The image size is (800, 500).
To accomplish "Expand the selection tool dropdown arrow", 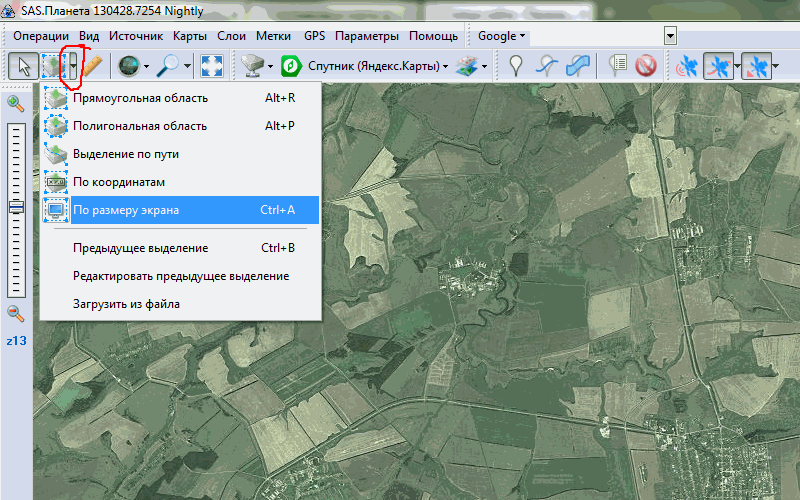I will tap(72, 66).
